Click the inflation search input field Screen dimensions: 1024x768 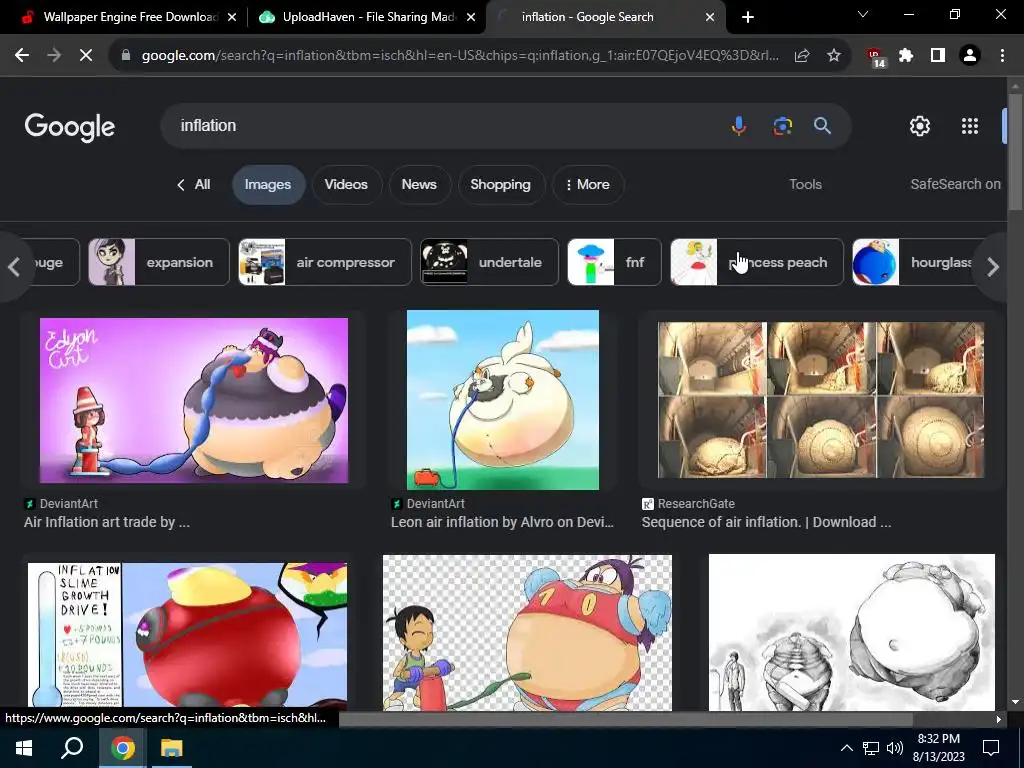[x=444, y=125]
